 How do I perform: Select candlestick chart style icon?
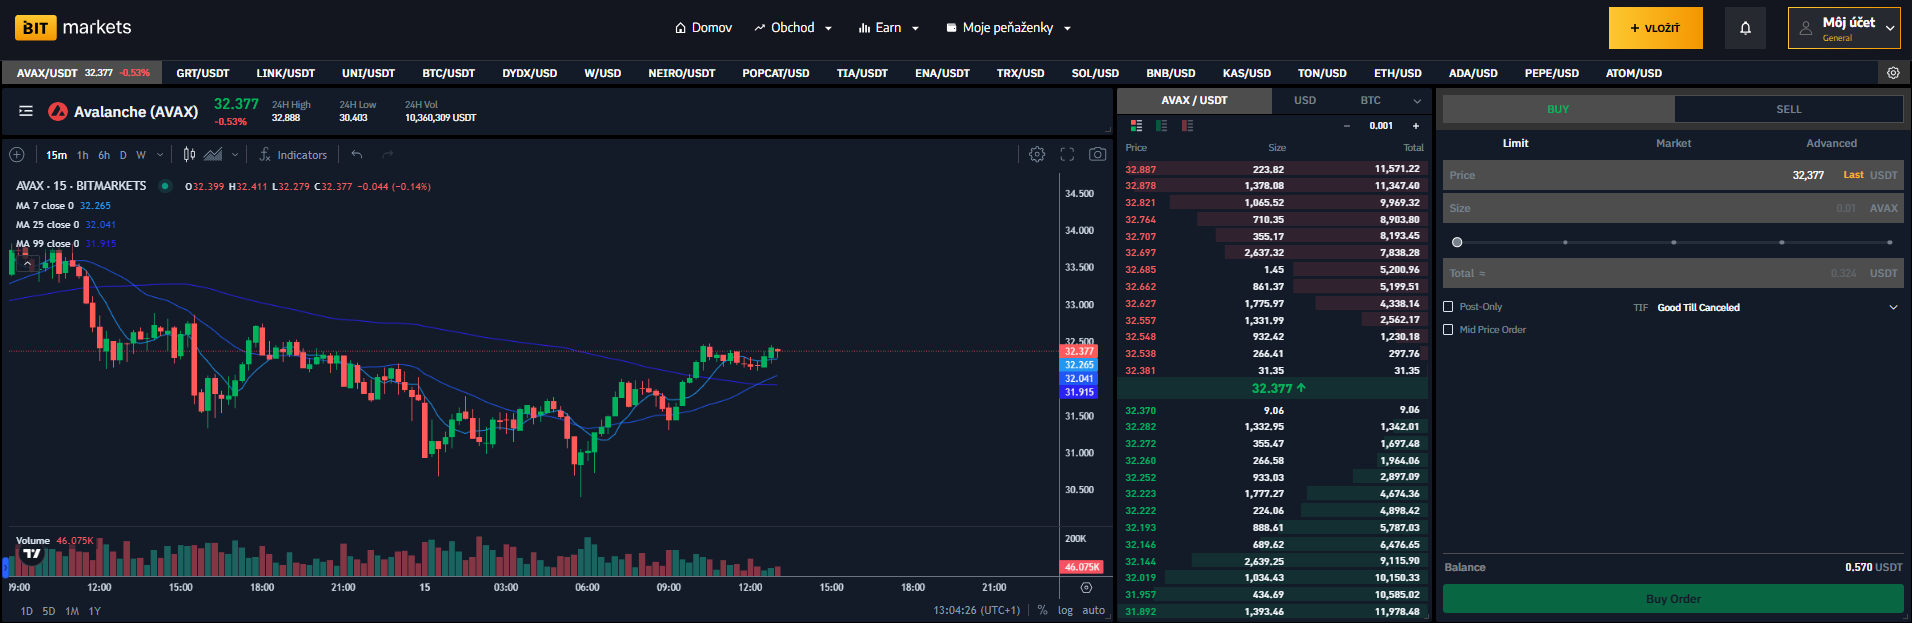(189, 154)
